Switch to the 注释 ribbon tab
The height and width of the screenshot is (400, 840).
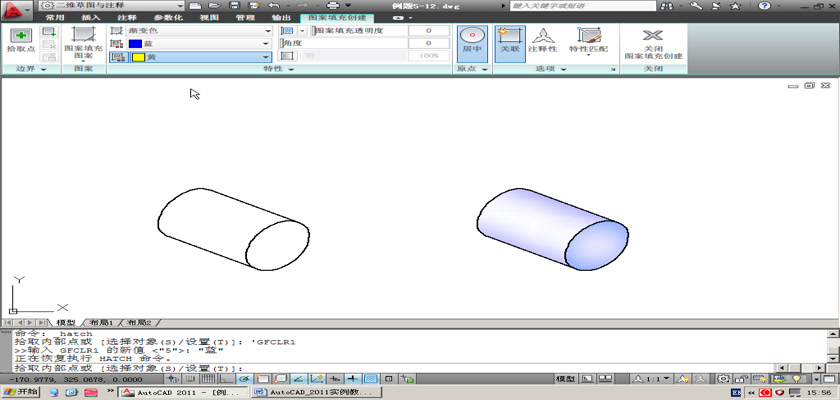tap(127, 17)
